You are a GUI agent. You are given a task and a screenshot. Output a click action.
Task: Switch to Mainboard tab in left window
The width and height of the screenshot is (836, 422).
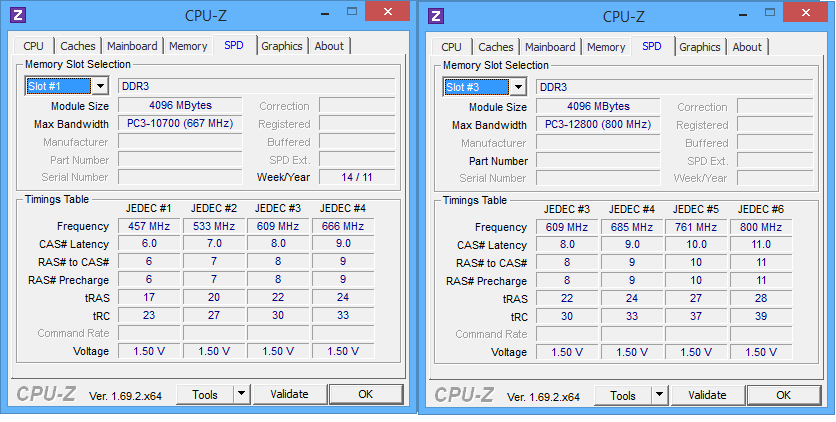tap(132, 46)
